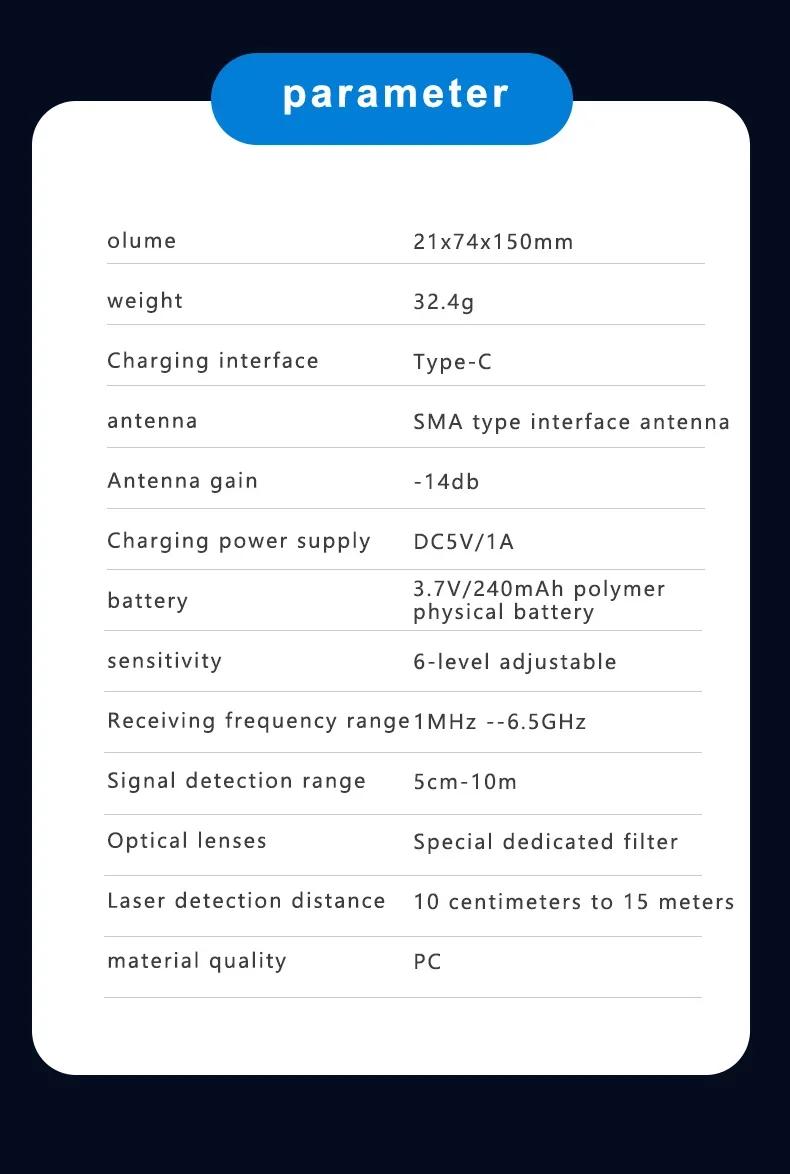
Task: Click the 32.4g weight value
Action: pos(444,302)
